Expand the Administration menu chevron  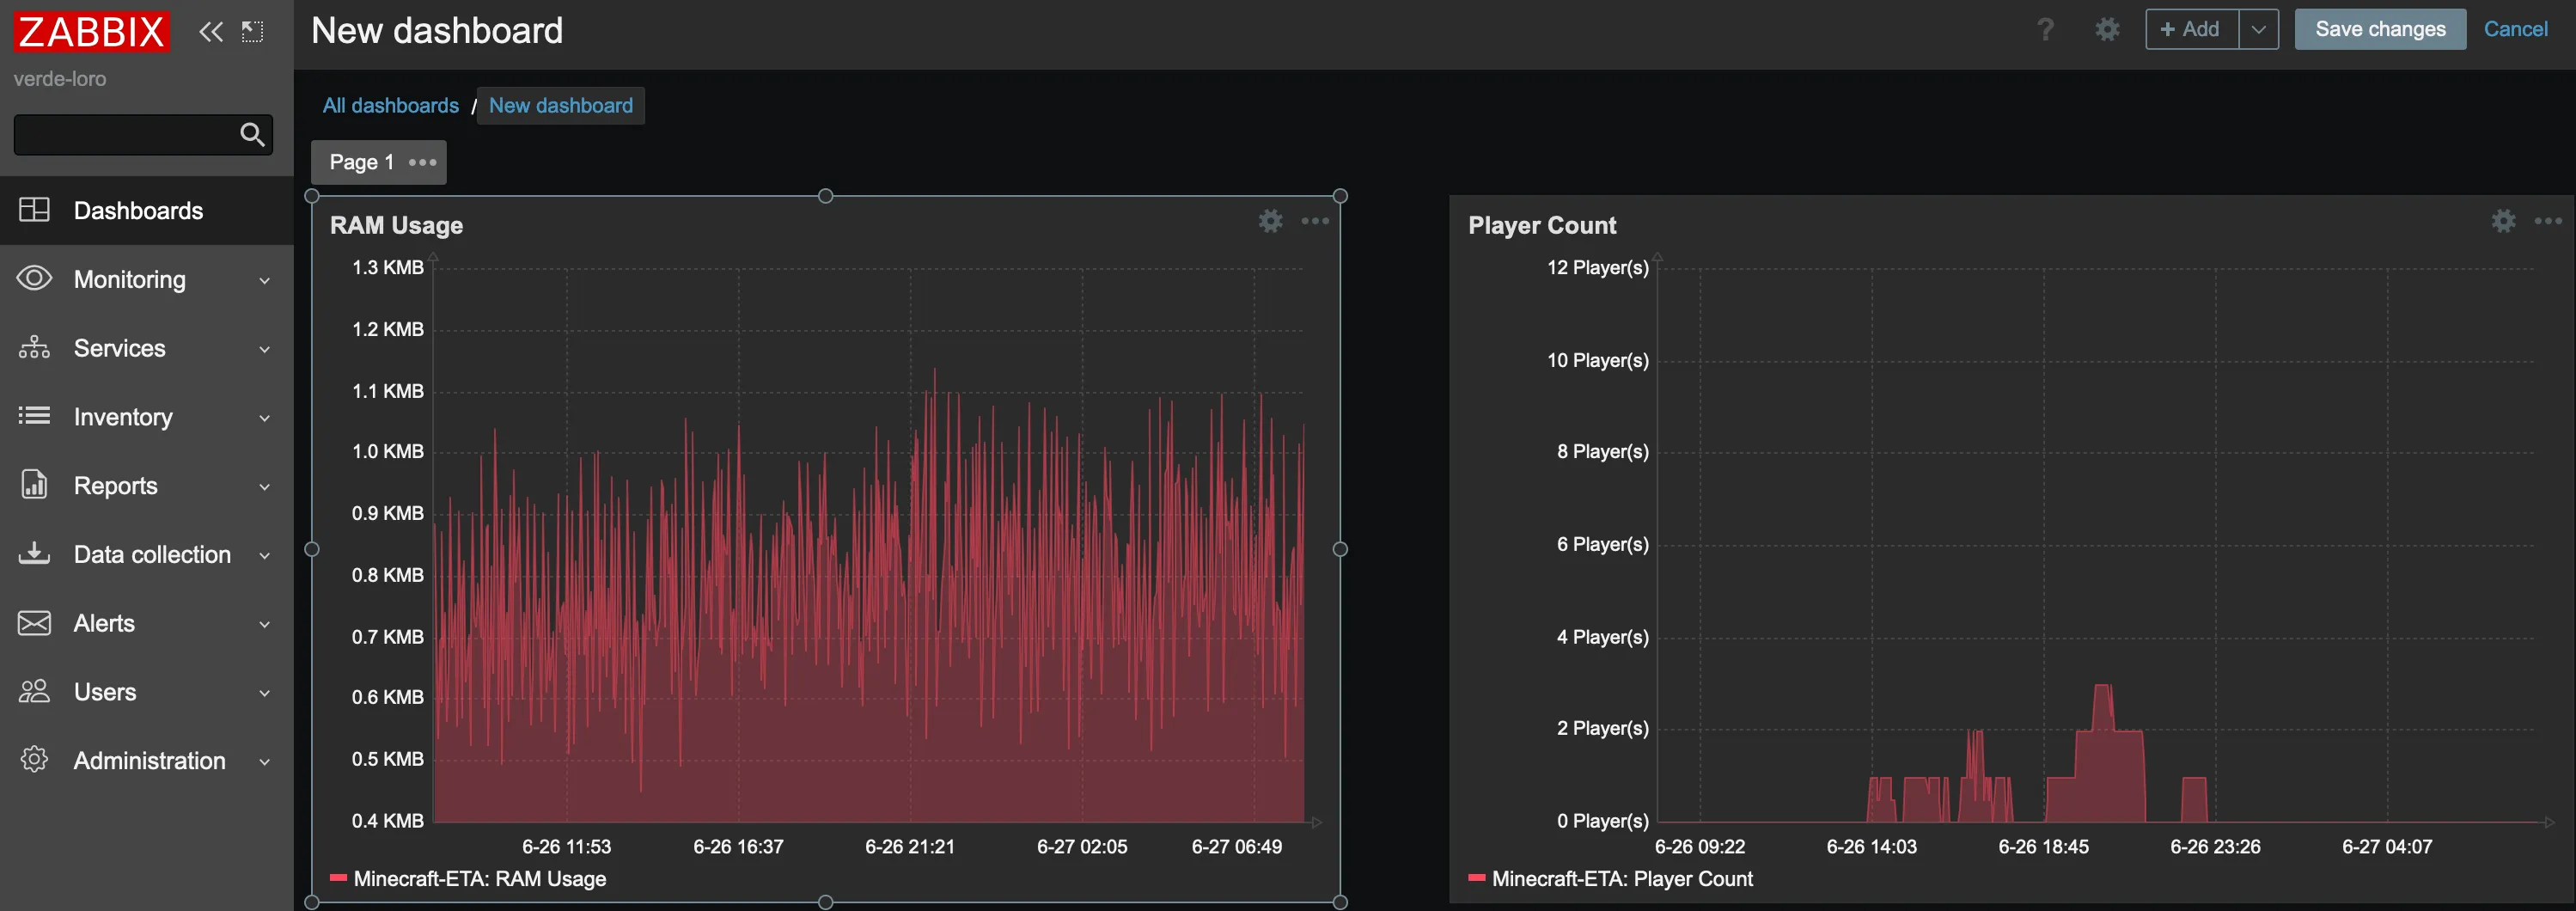click(265, 762)
